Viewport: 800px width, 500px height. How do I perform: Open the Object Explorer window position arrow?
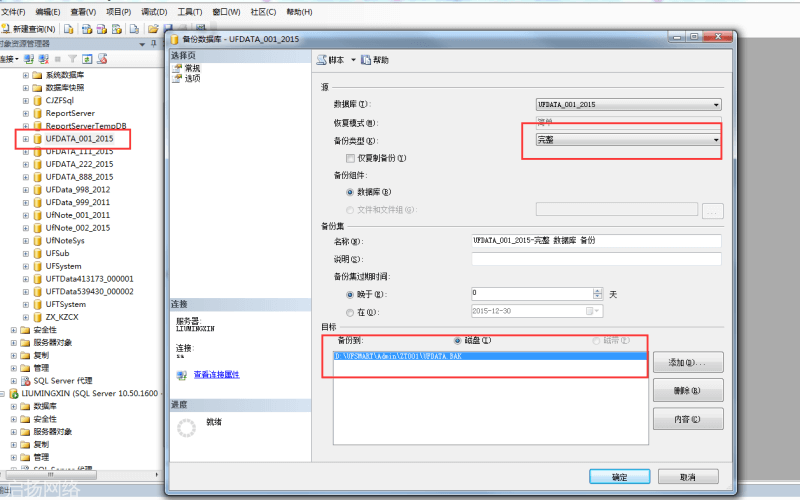(x=142, y=44)
